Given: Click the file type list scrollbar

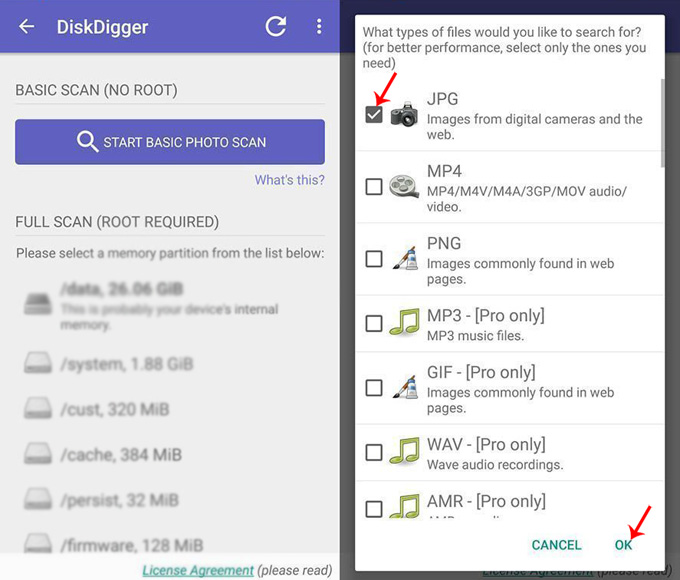Looking at the screenshot, I should 662,123.
